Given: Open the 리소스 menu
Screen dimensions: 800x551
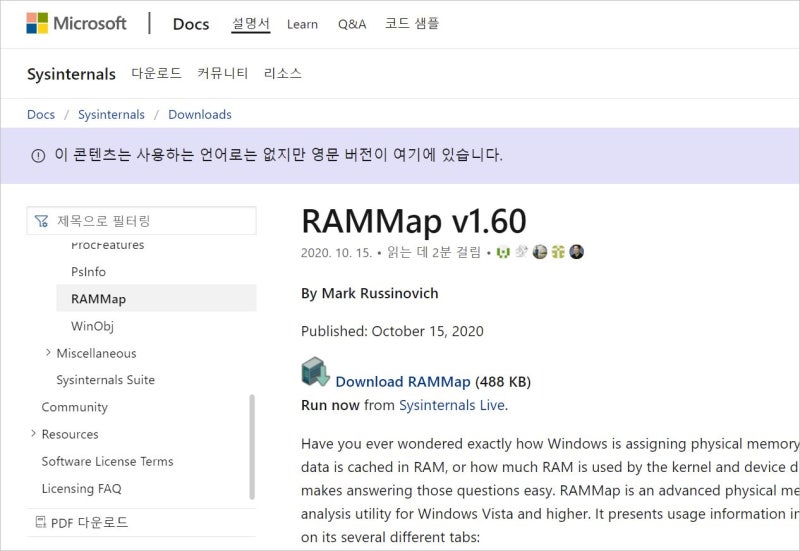Looking at the screenshot, I should pos(282,73).
